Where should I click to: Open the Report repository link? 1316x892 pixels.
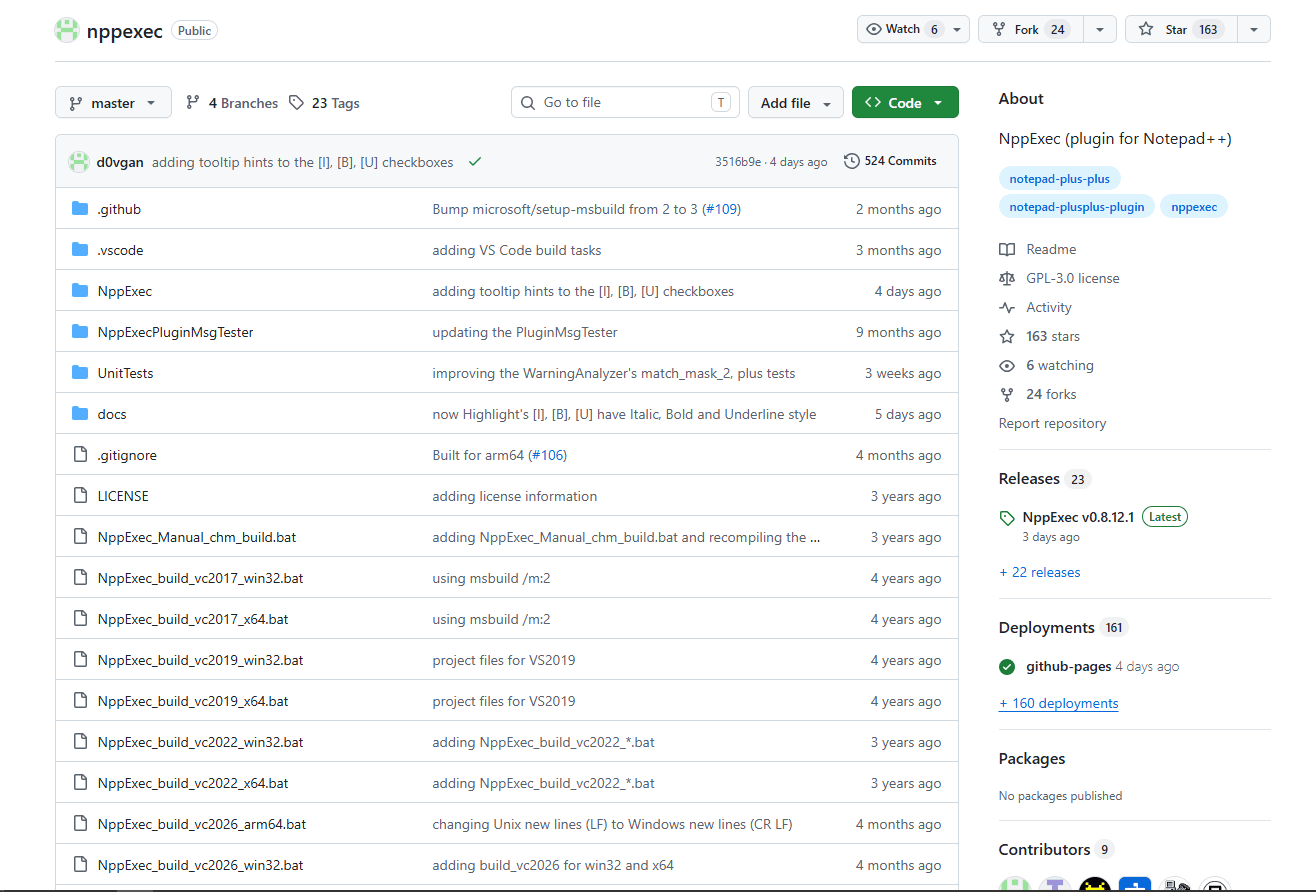click(x=1052, y=423)
